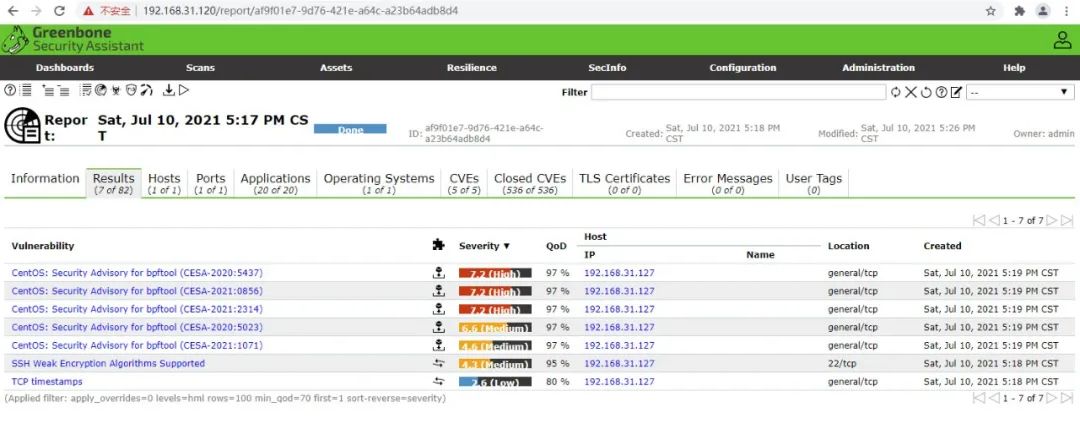Screen dimensions: 1080x429
Task: Switch to the User Tags tab
Action: pyautogui.click(x=813, y=183)
